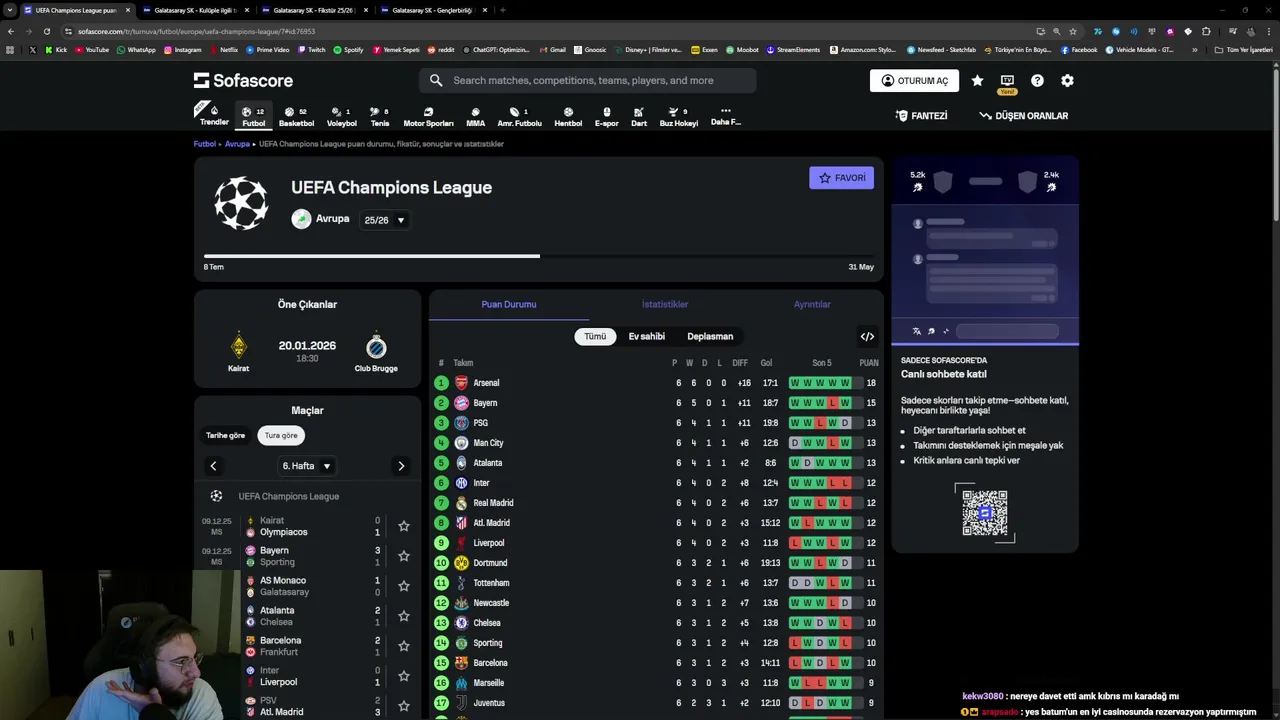Select the Basketbol sport icon
The height and width of the screenshot is (720, 1280).
coord(296,116)
